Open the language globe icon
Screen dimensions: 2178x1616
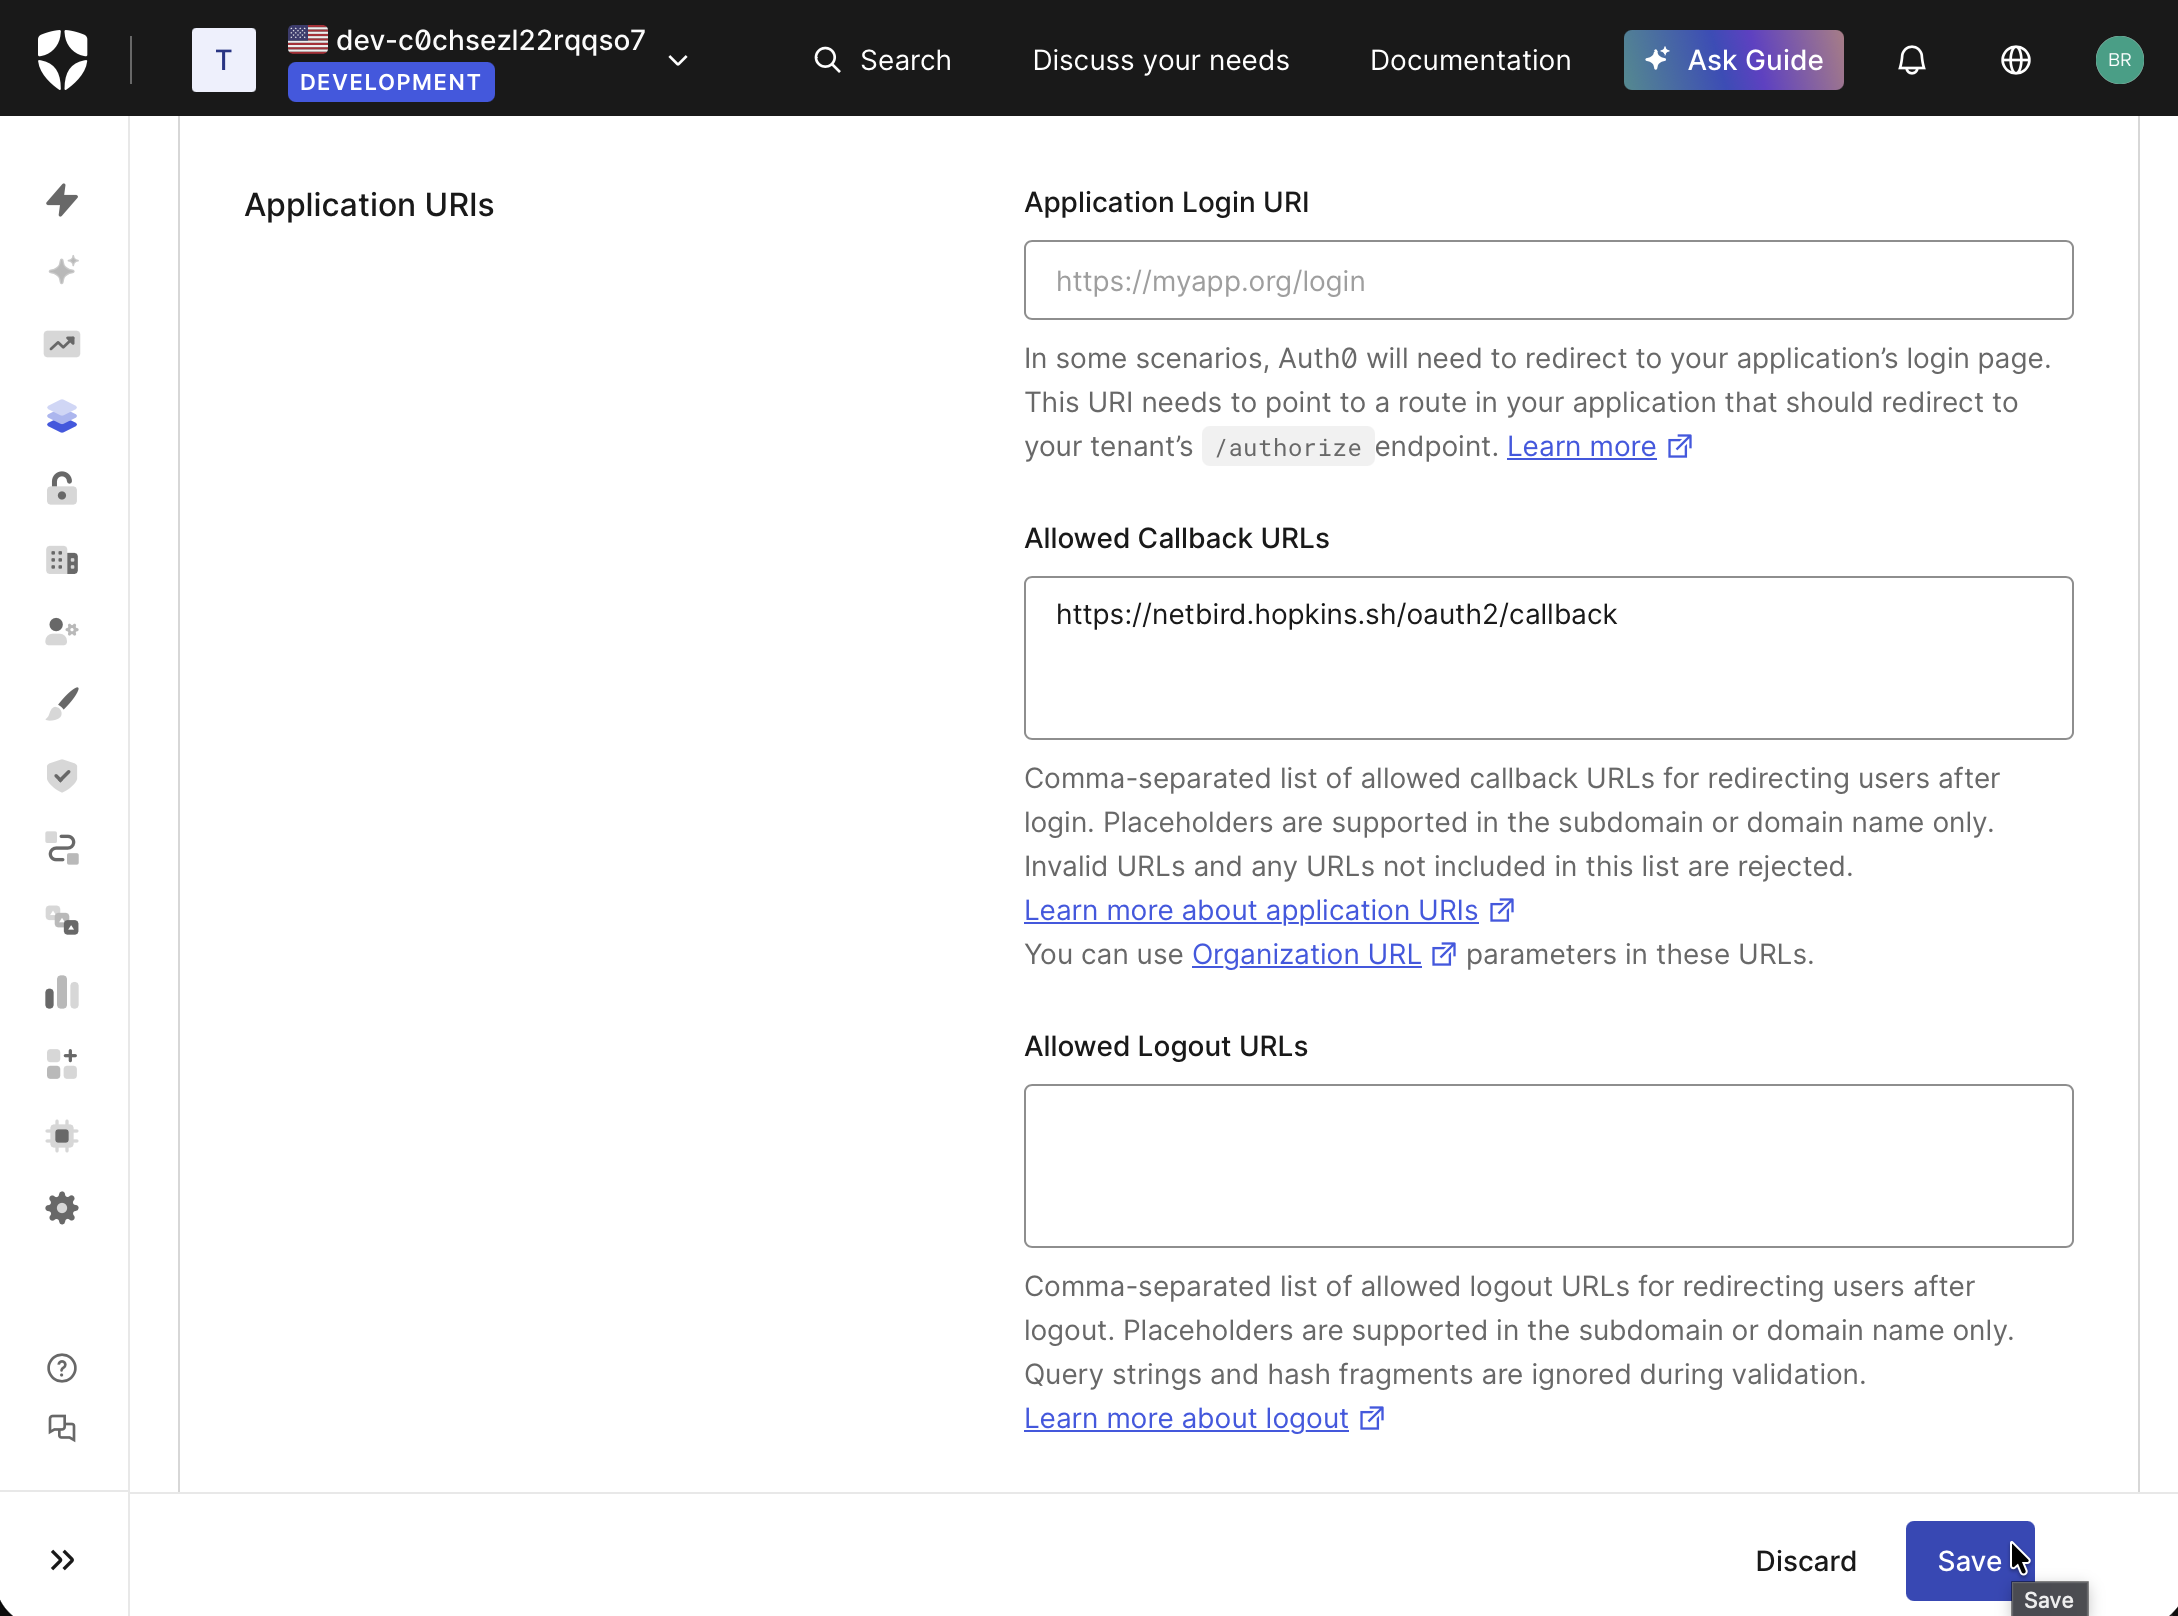click(x=2016, y=59)
